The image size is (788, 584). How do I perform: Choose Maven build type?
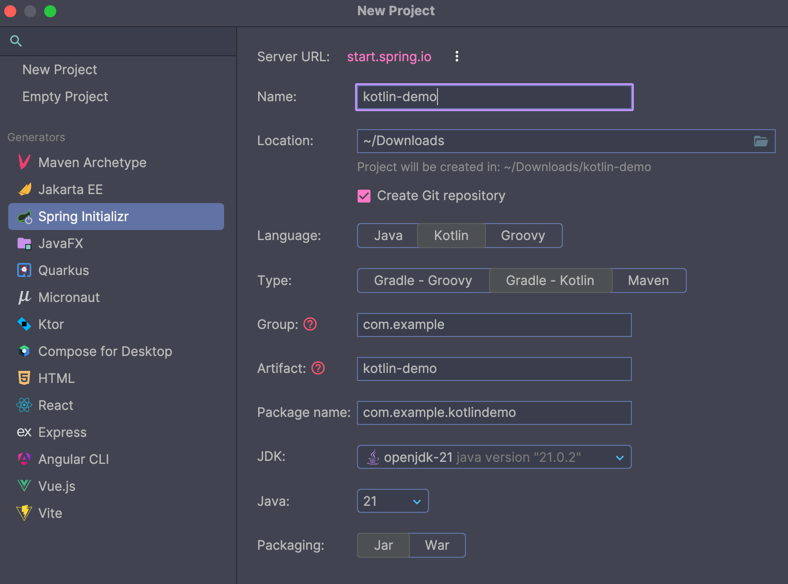click(648, 280)
